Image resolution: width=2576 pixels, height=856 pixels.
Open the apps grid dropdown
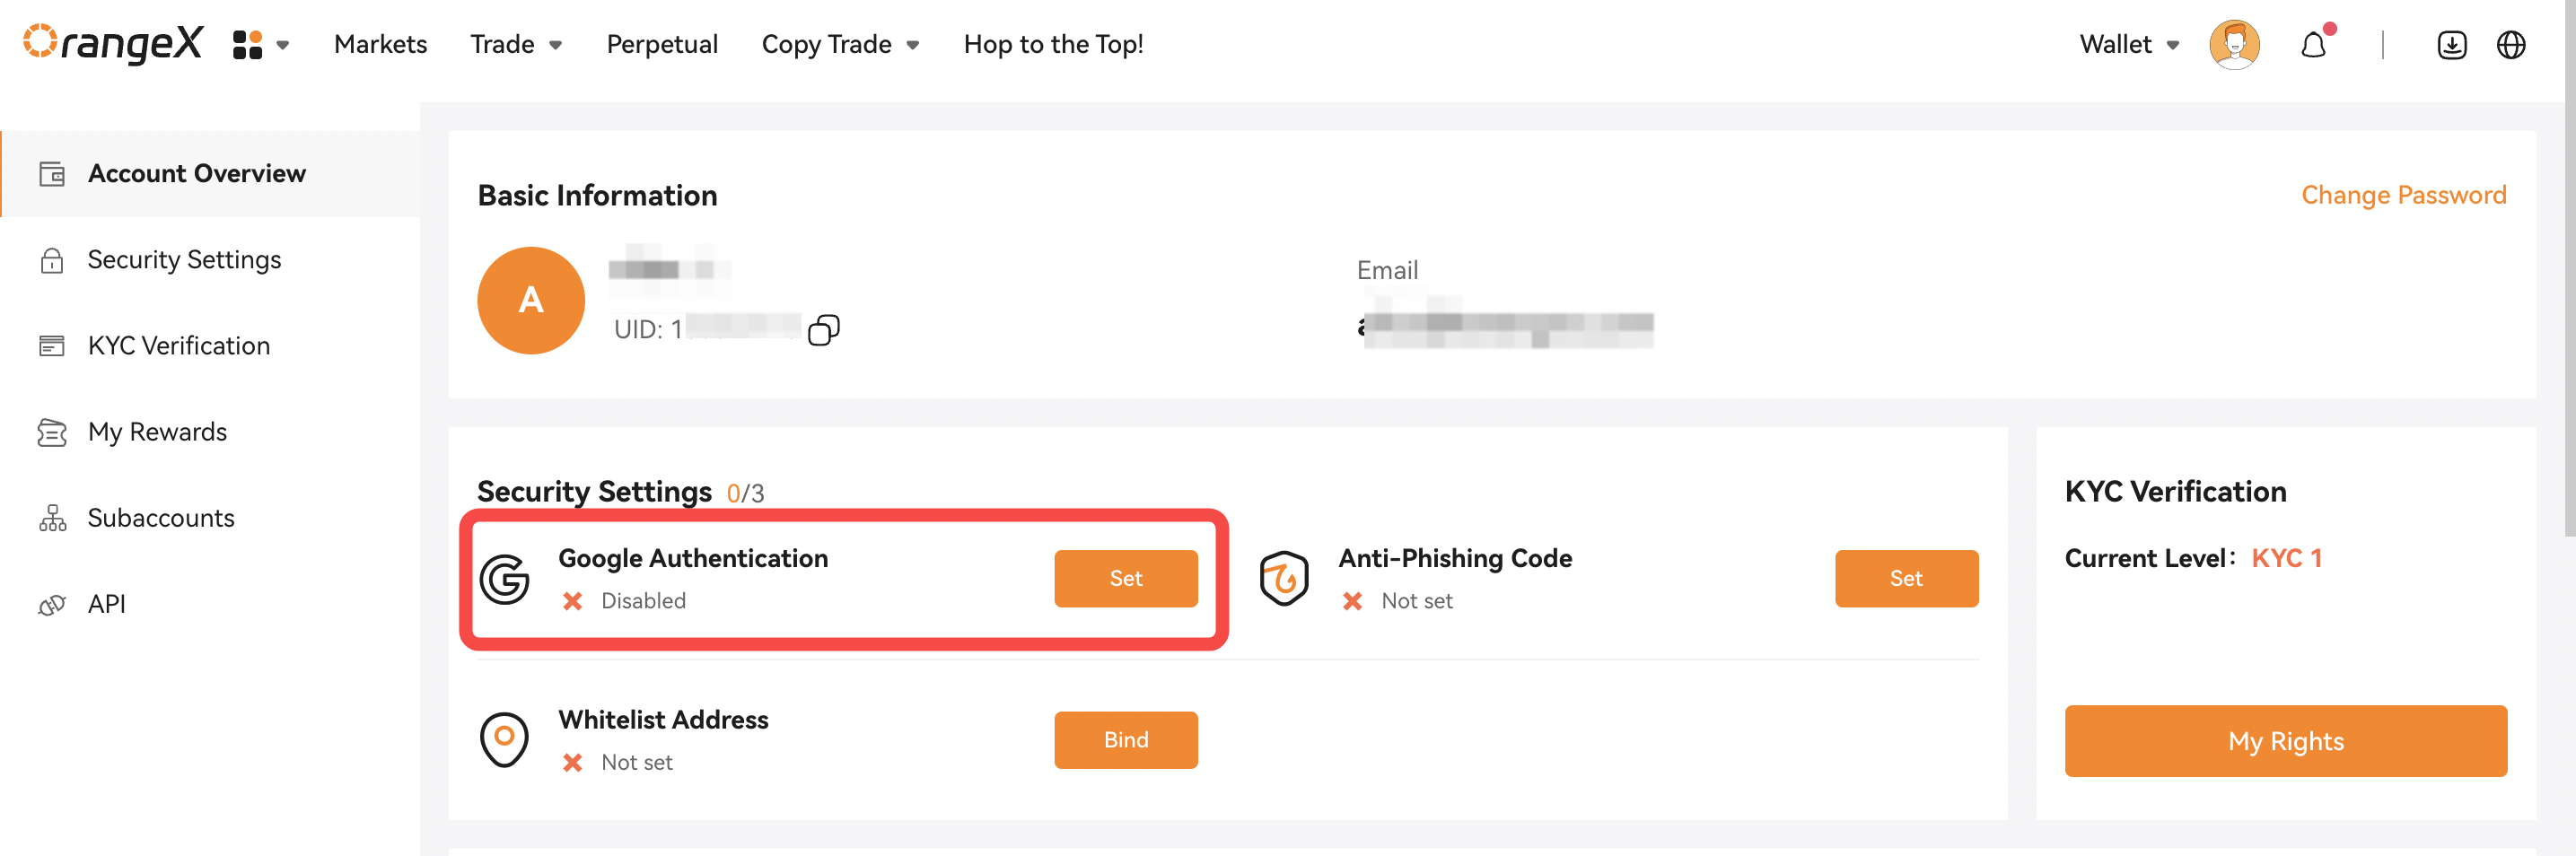pos(260,45)
